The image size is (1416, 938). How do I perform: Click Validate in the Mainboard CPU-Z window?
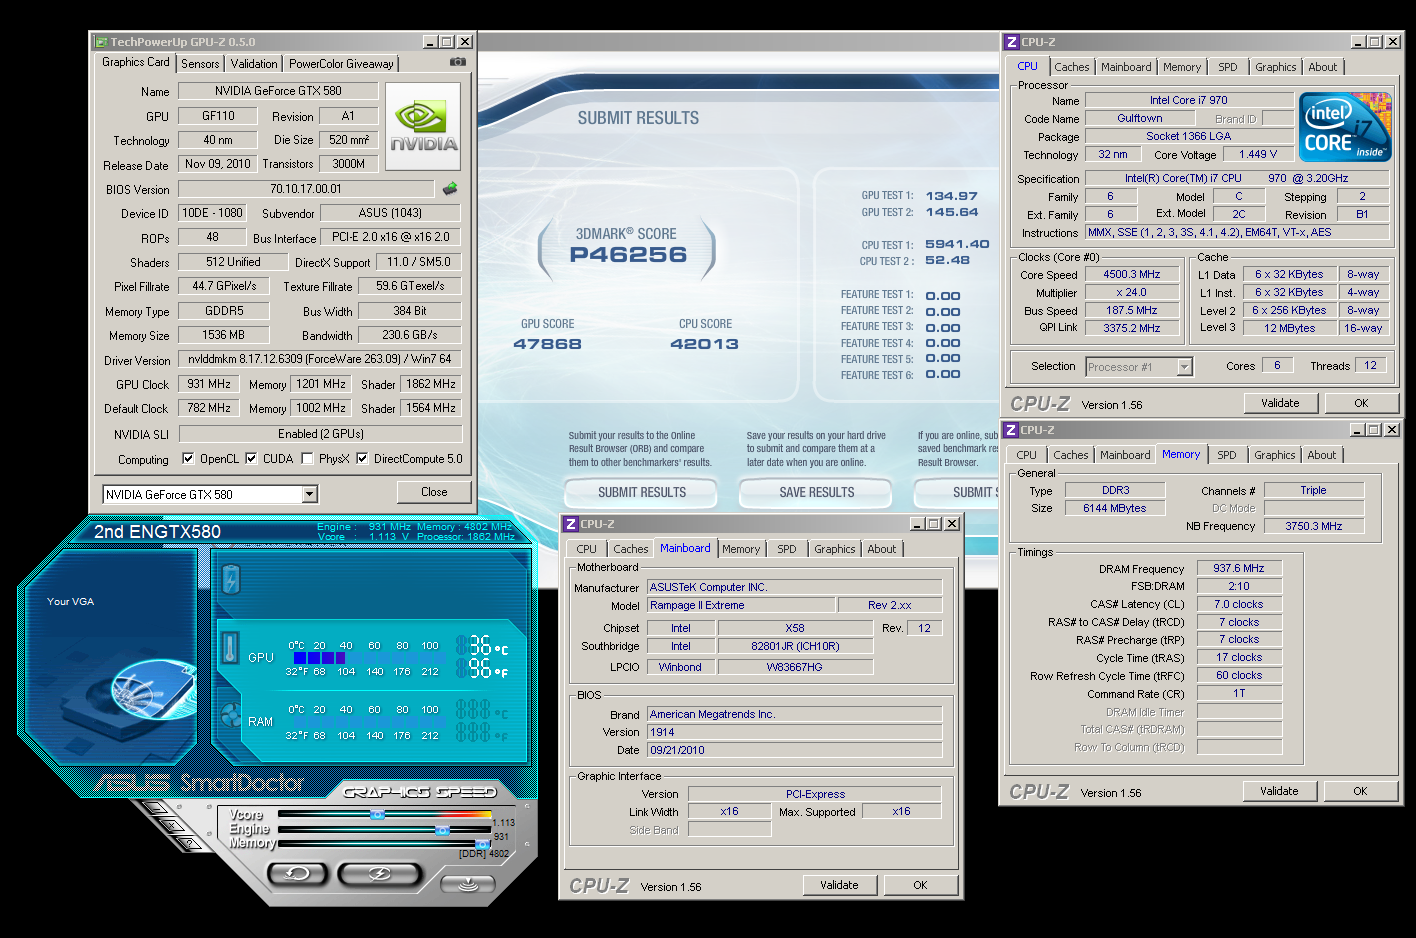click(839, 885)
